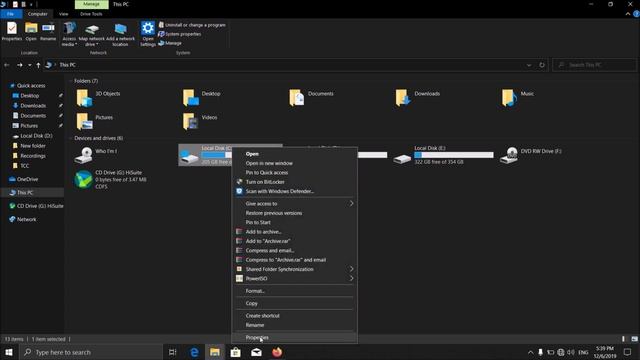The height and width of the screenshot is (360, 640).
Task: Click Map network drive icon
Action: (x=92, y=34)
